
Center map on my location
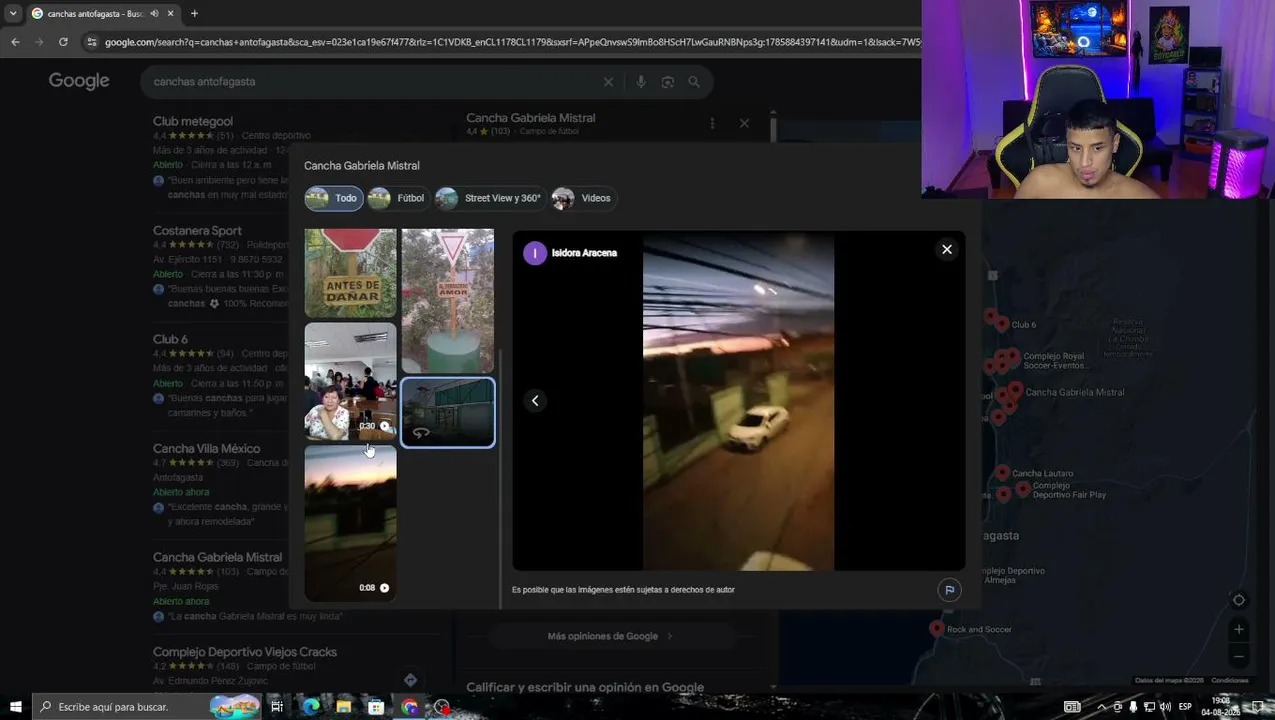(x=1238, y=600)
